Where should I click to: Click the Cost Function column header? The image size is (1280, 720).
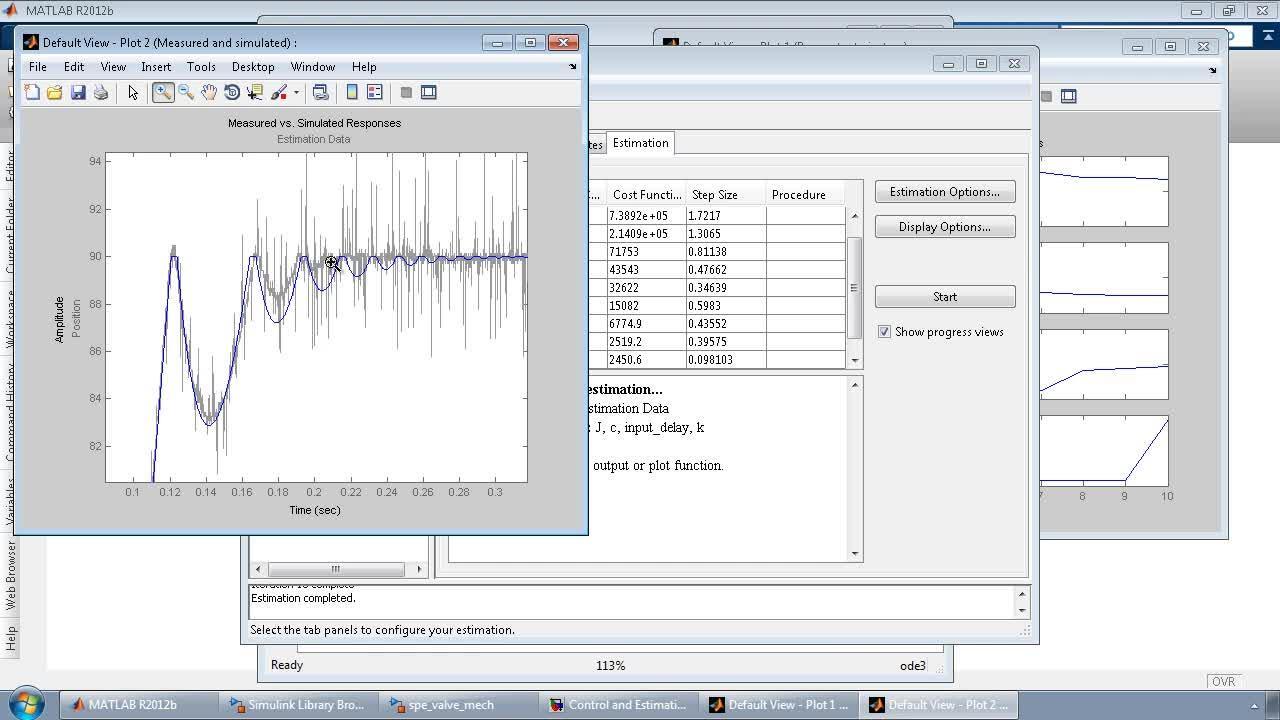pos(646,195)
